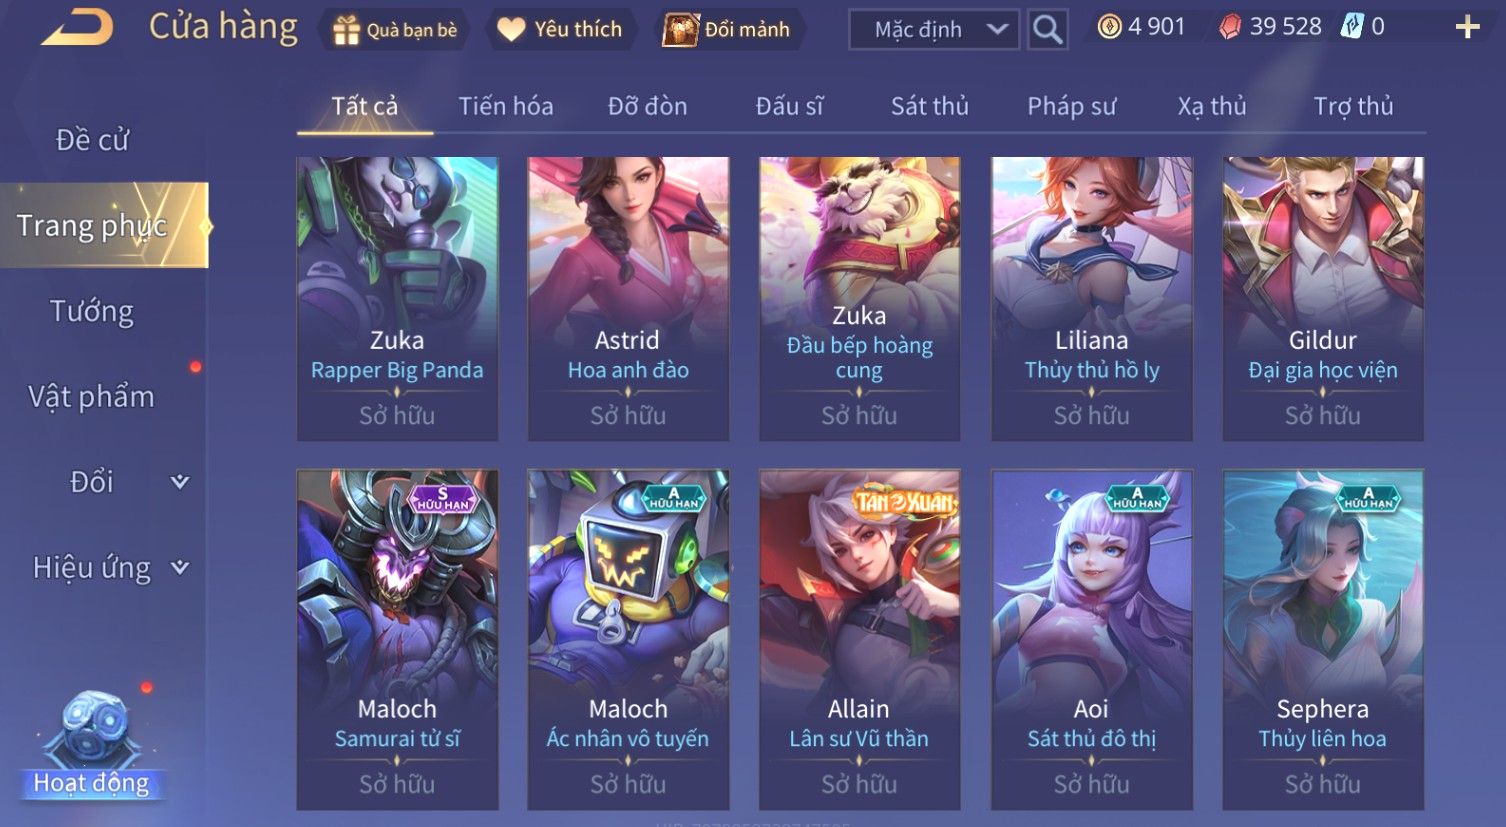The width and height of the screenshot is (1506, 827).
Task: Select Maloch Samurai tử sĩ skin card
Action: pos(397,639)
